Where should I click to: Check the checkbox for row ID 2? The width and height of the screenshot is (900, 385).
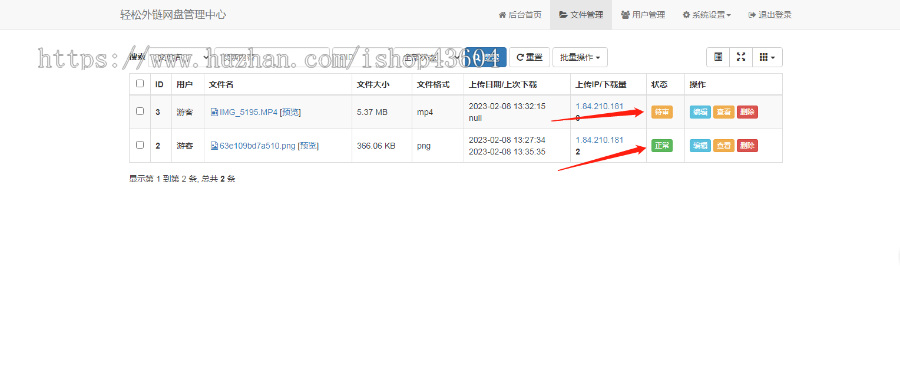pos(140,145)
